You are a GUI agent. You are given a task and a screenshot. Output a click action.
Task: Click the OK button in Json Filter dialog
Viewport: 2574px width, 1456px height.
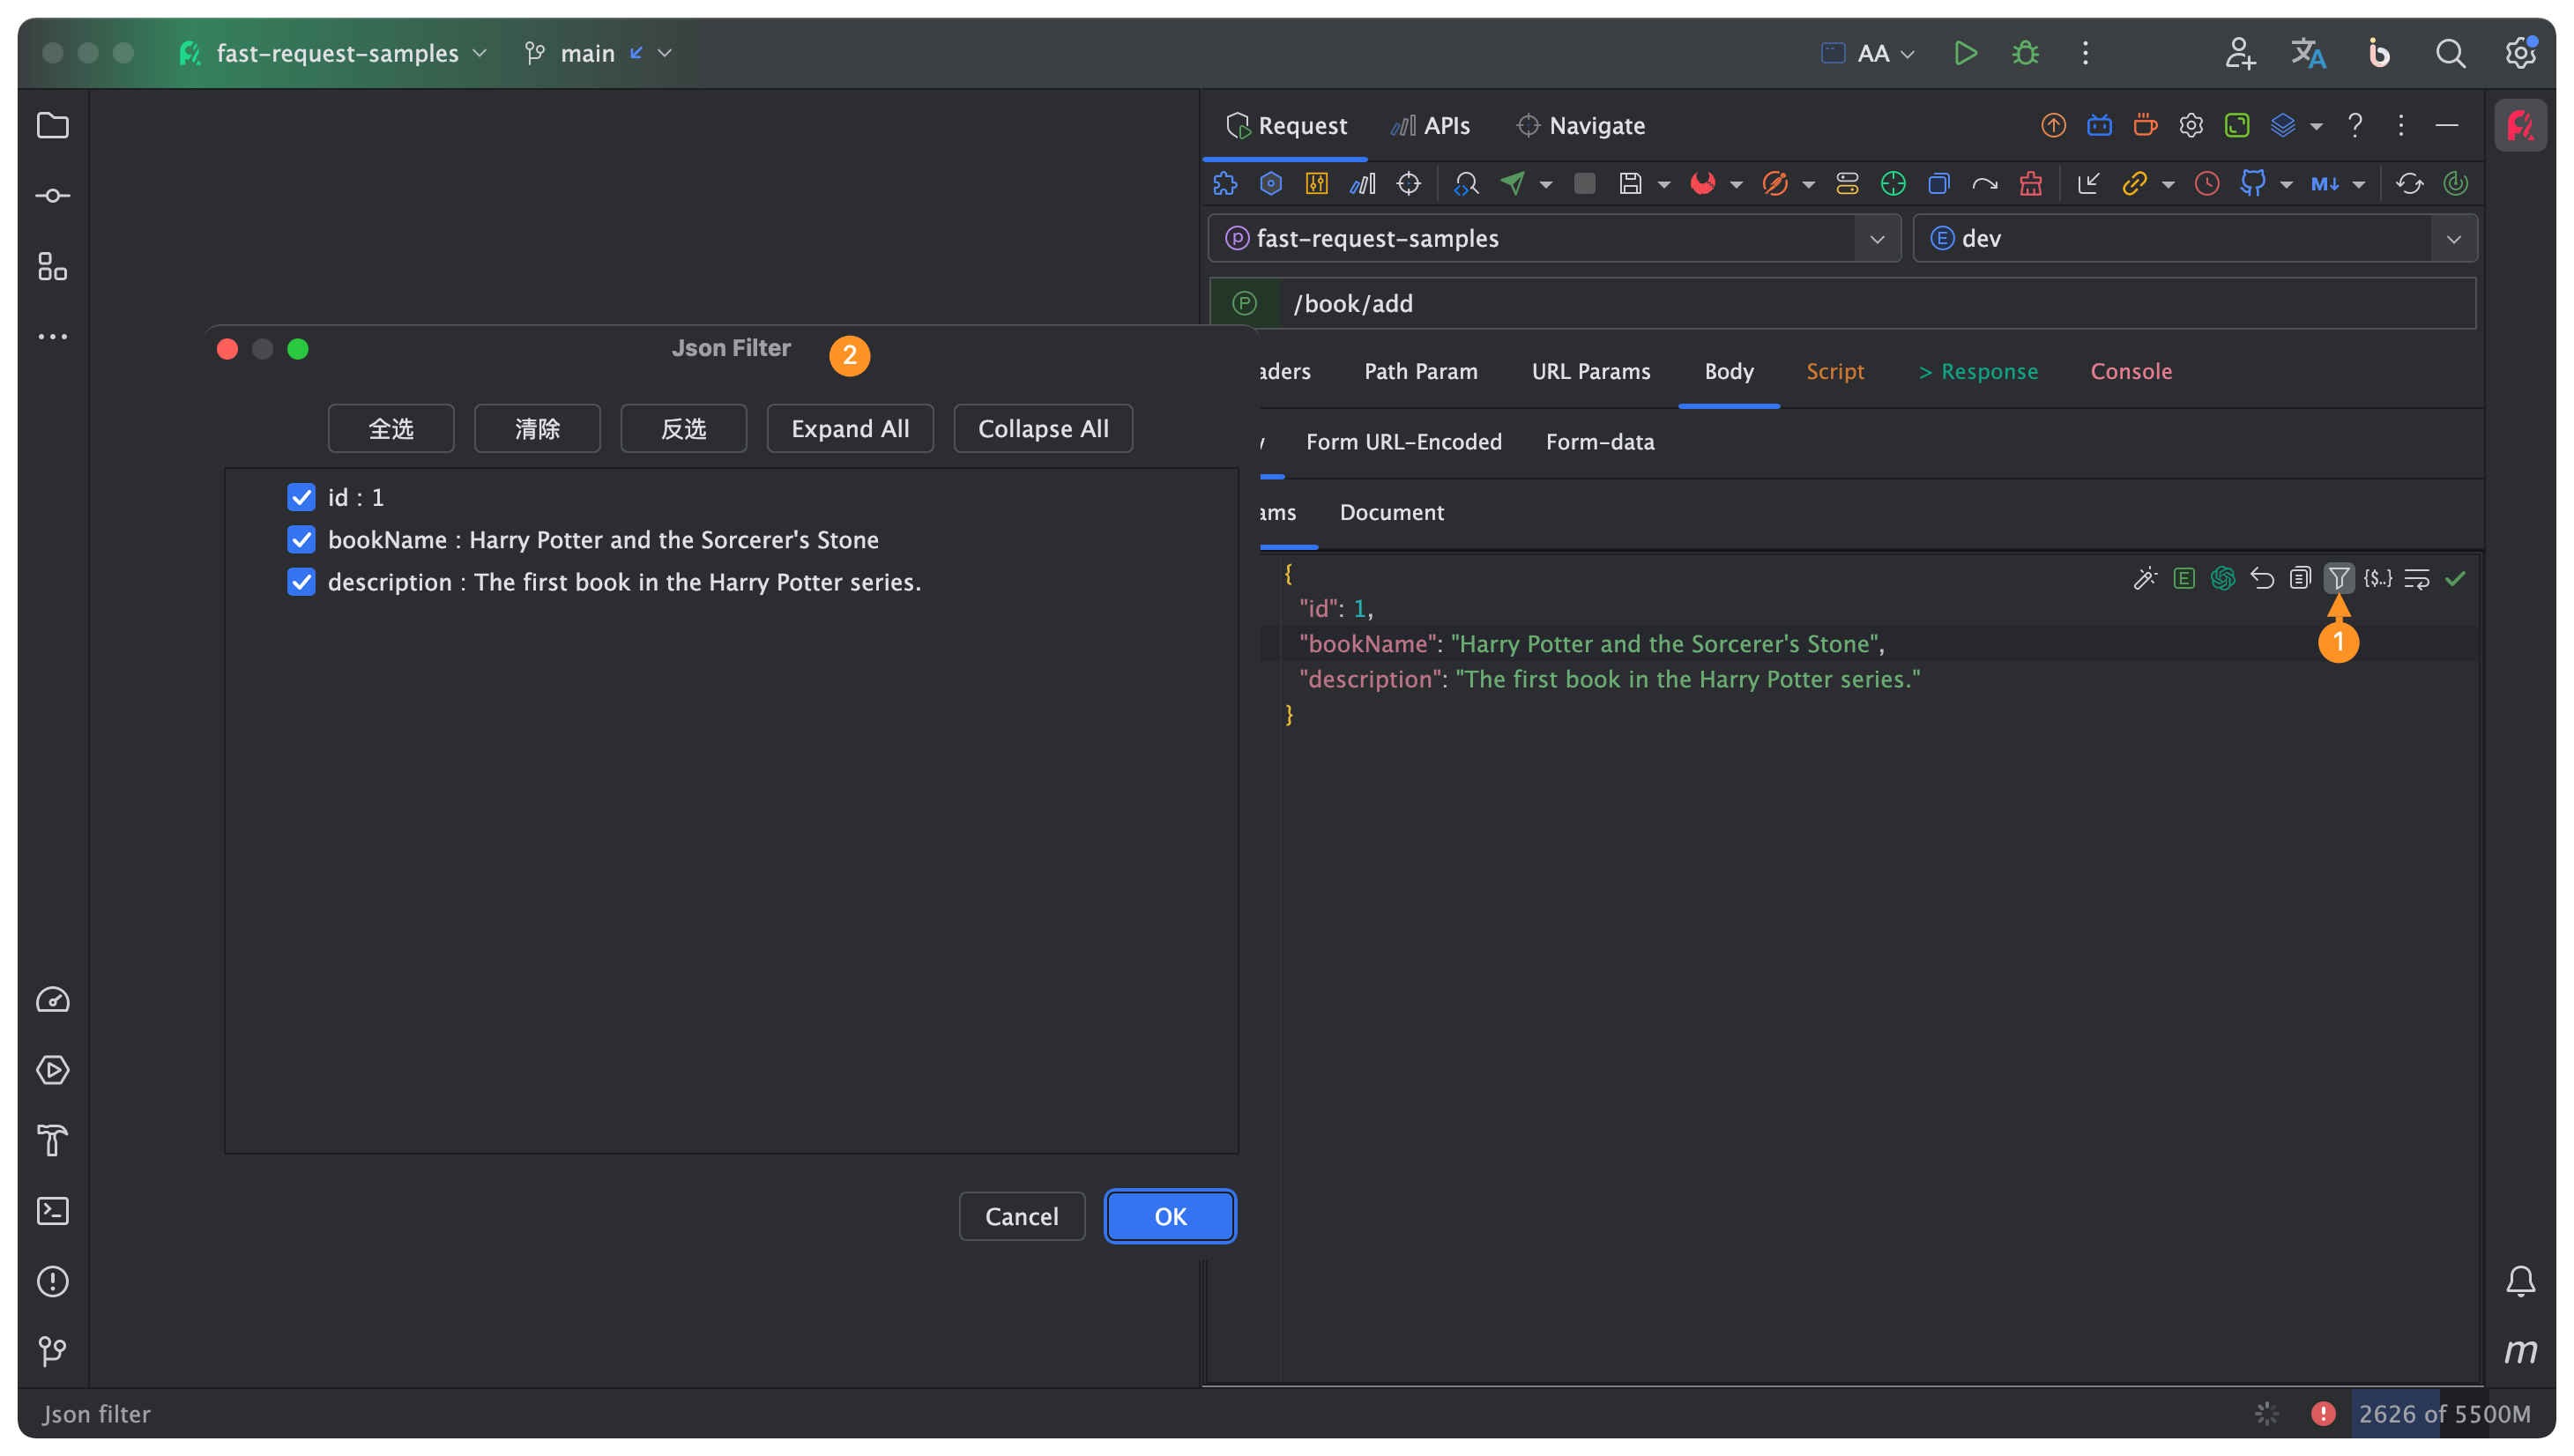coord(1169,1216)
